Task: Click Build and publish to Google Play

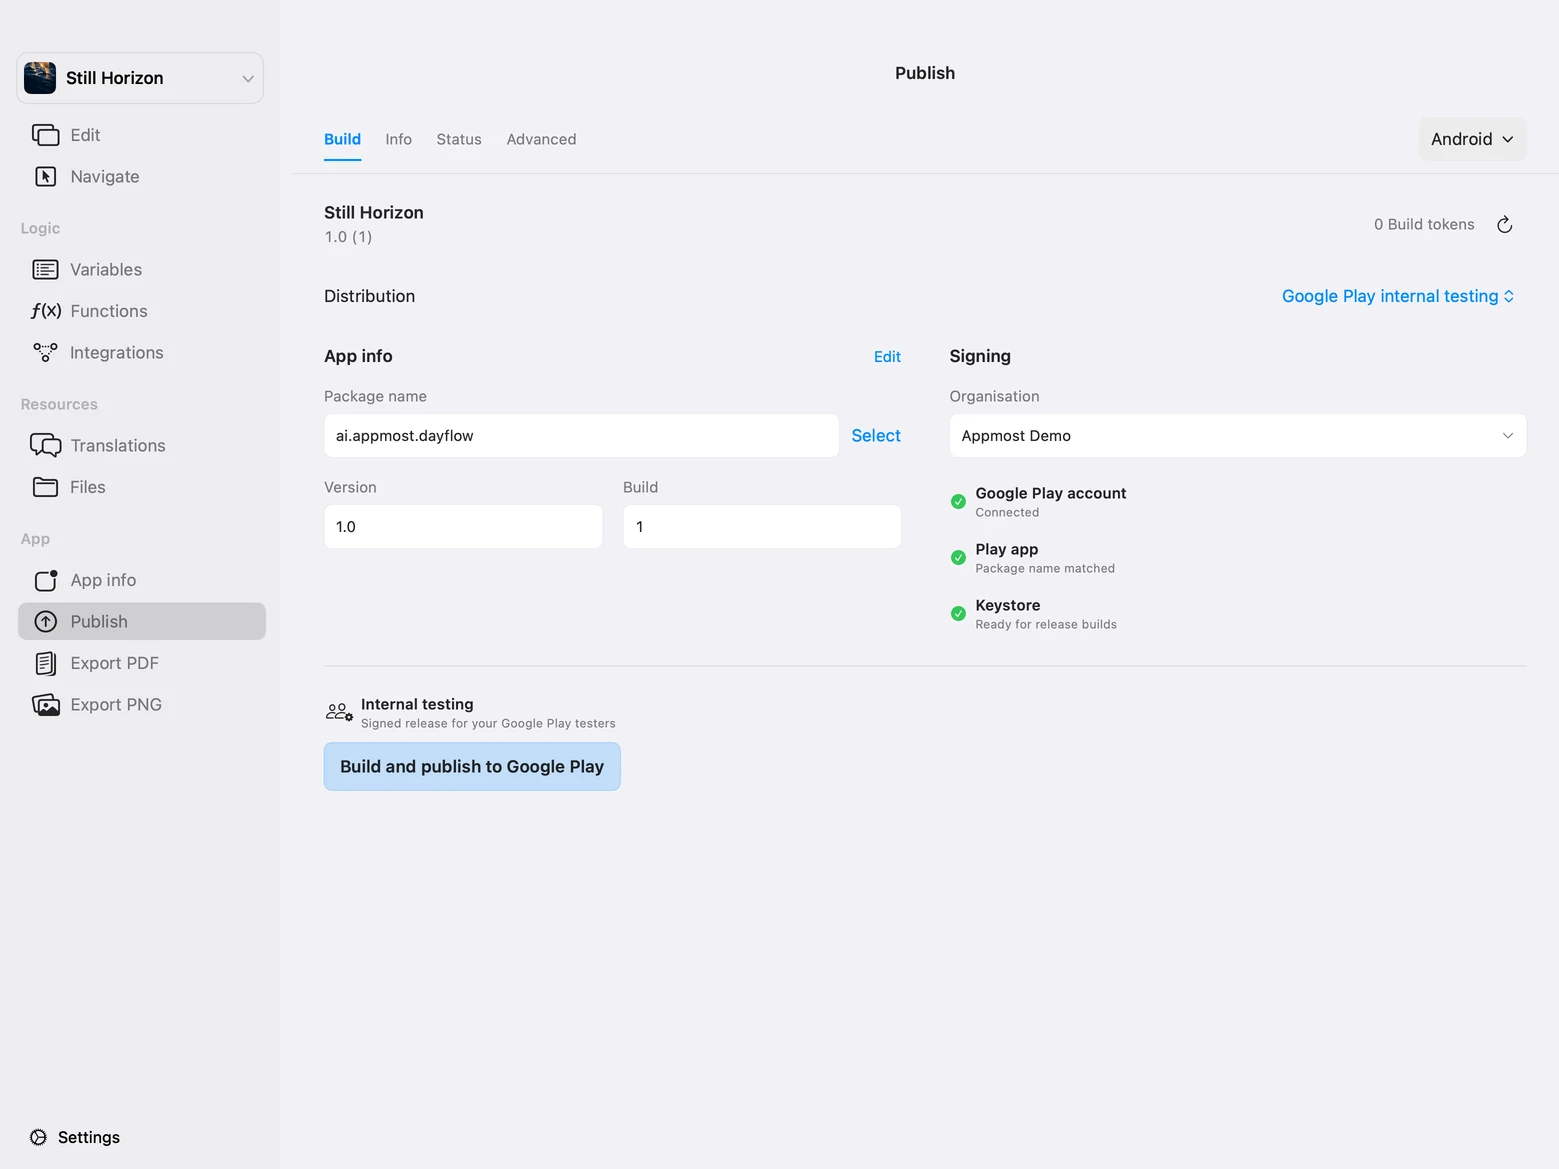Action: [x=472, y=767]
